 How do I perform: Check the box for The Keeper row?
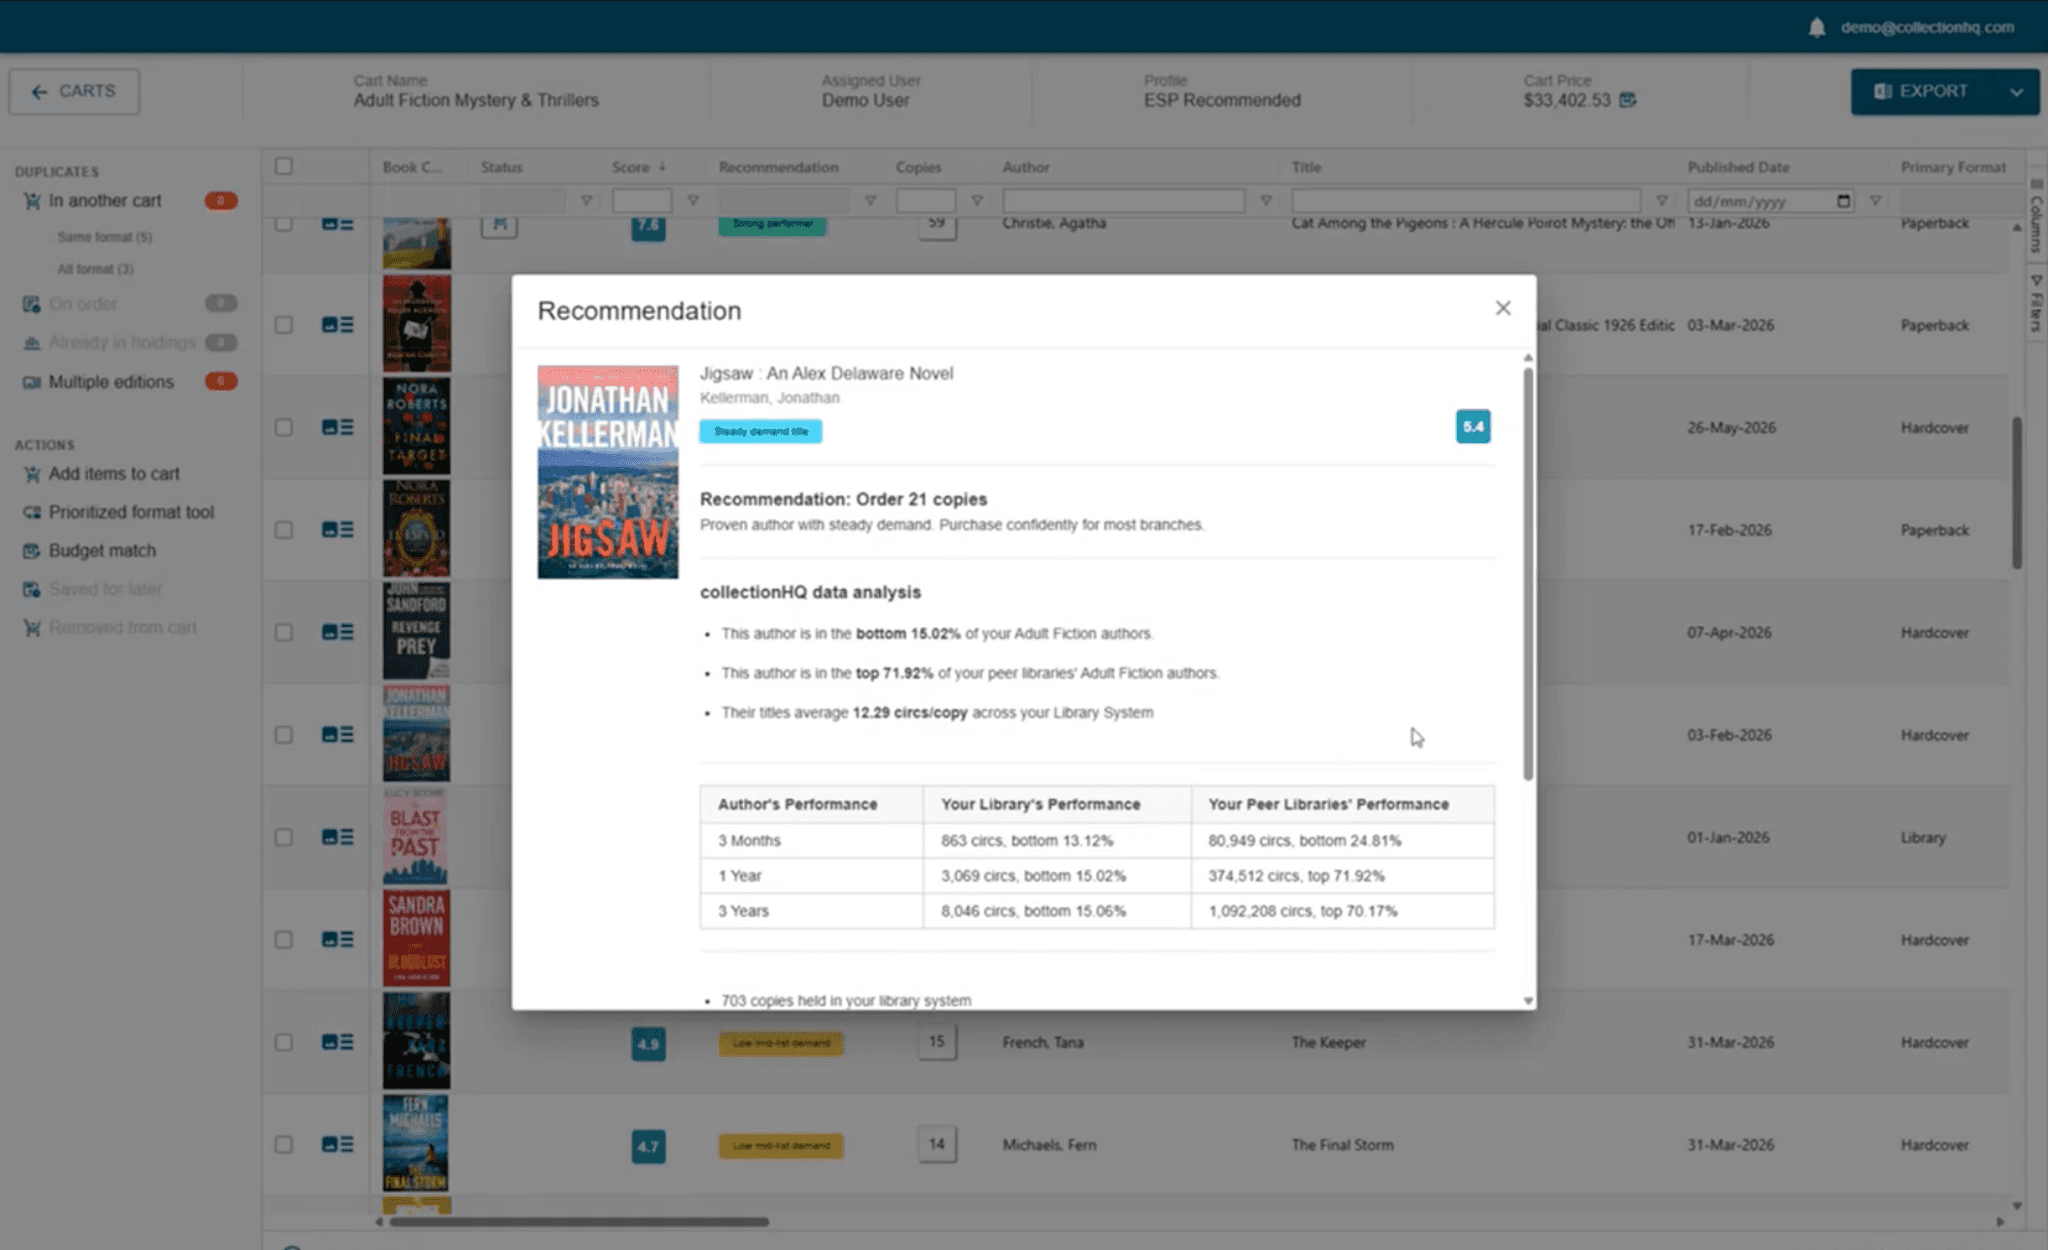[284, 1042]
